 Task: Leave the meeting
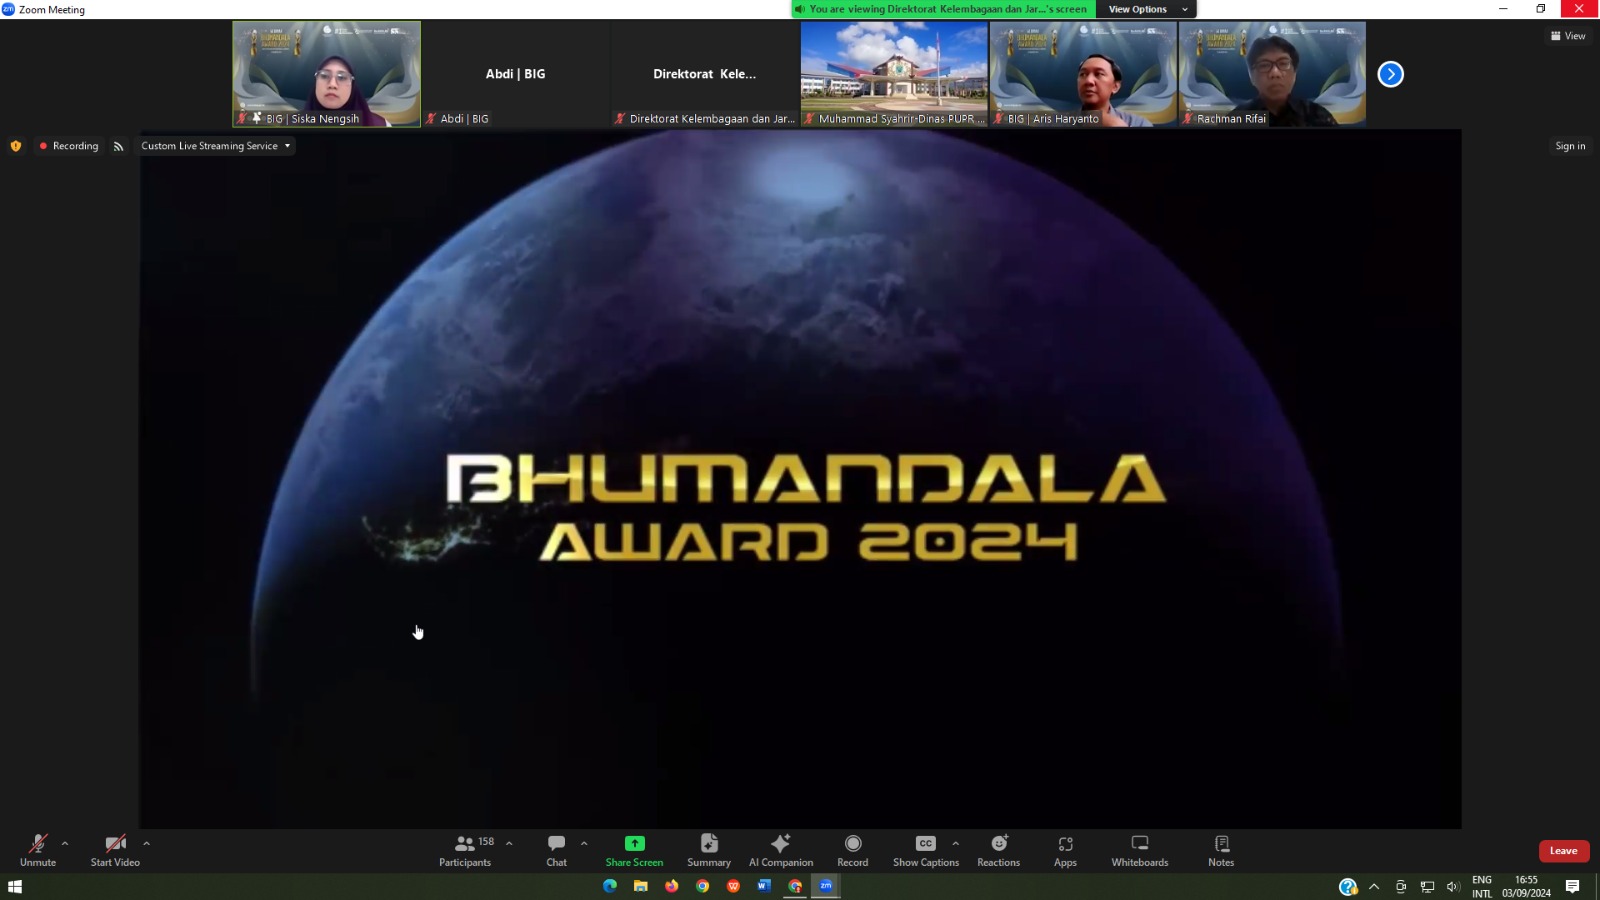(1563, 851)
